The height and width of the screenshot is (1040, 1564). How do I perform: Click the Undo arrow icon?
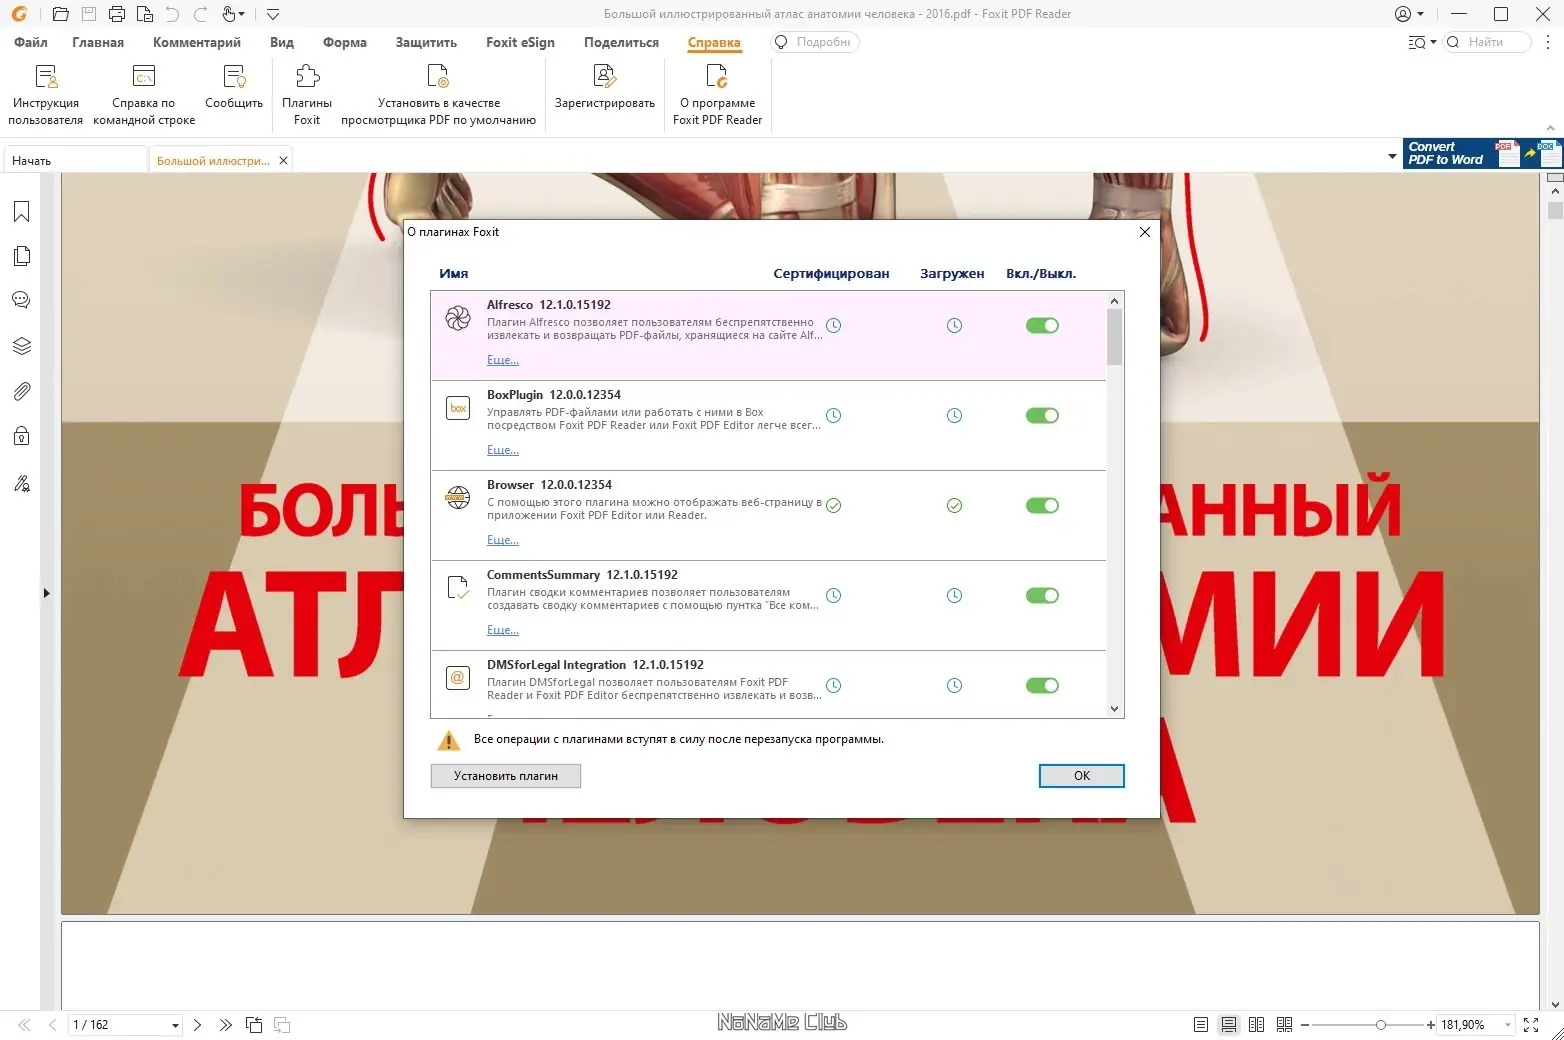172,14
